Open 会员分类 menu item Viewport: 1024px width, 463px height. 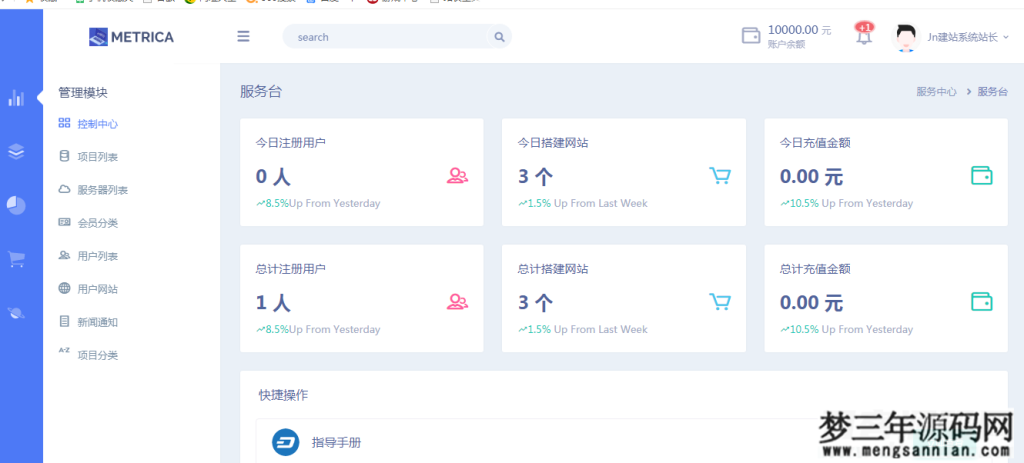pyautogui.click(x=97, y=223)
